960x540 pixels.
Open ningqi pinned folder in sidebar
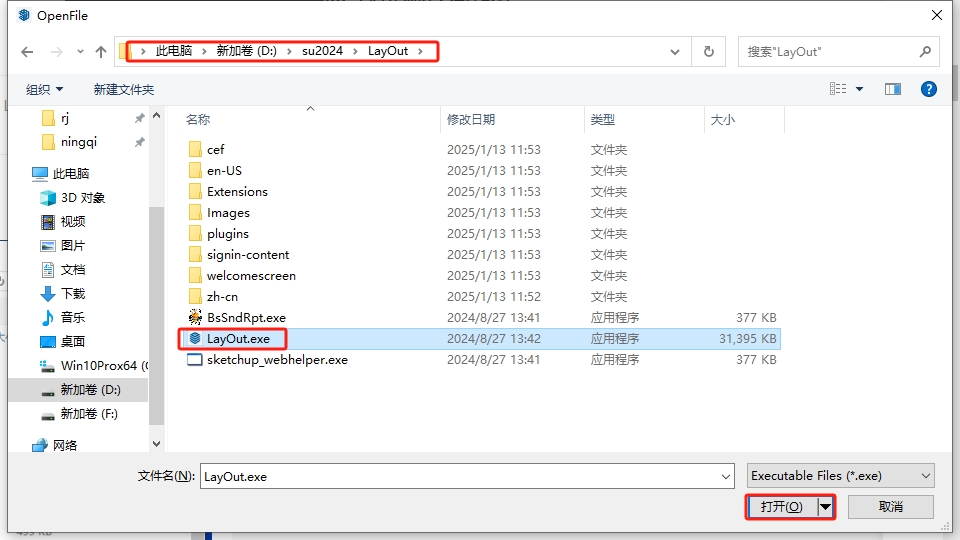coord(78,141)
